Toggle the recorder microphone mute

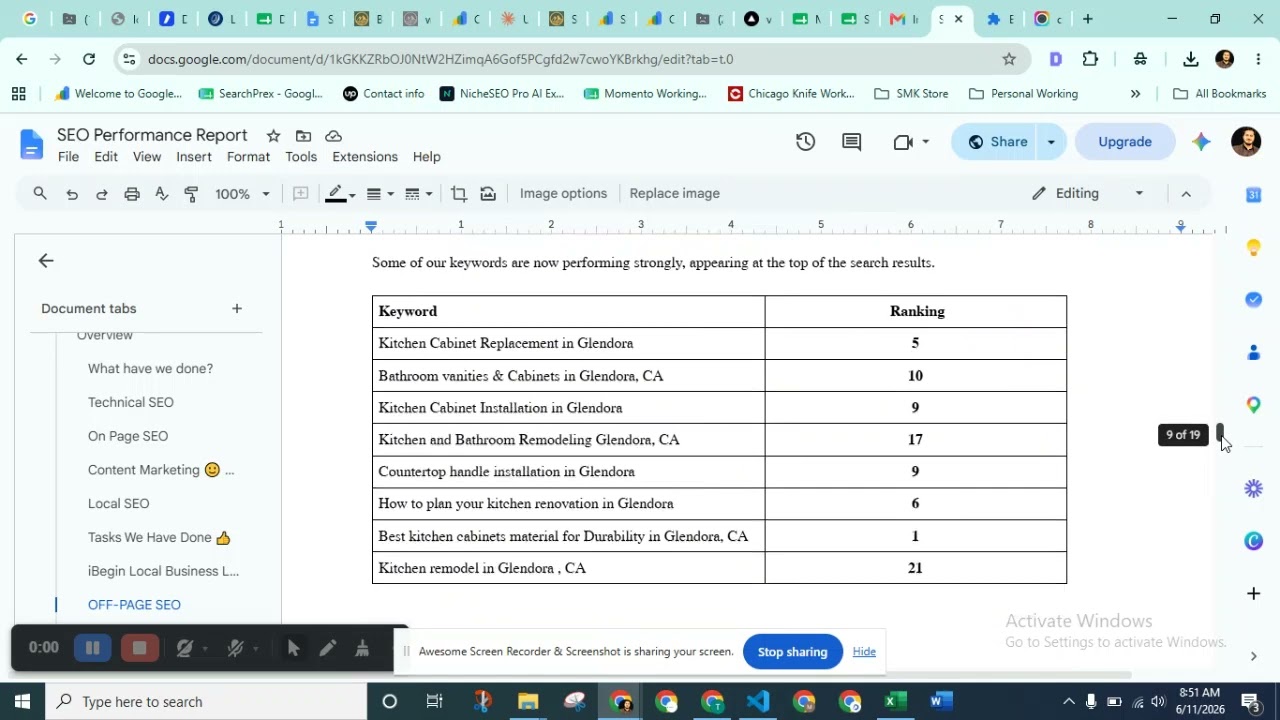pyautogui.click(x=236, y=648)
